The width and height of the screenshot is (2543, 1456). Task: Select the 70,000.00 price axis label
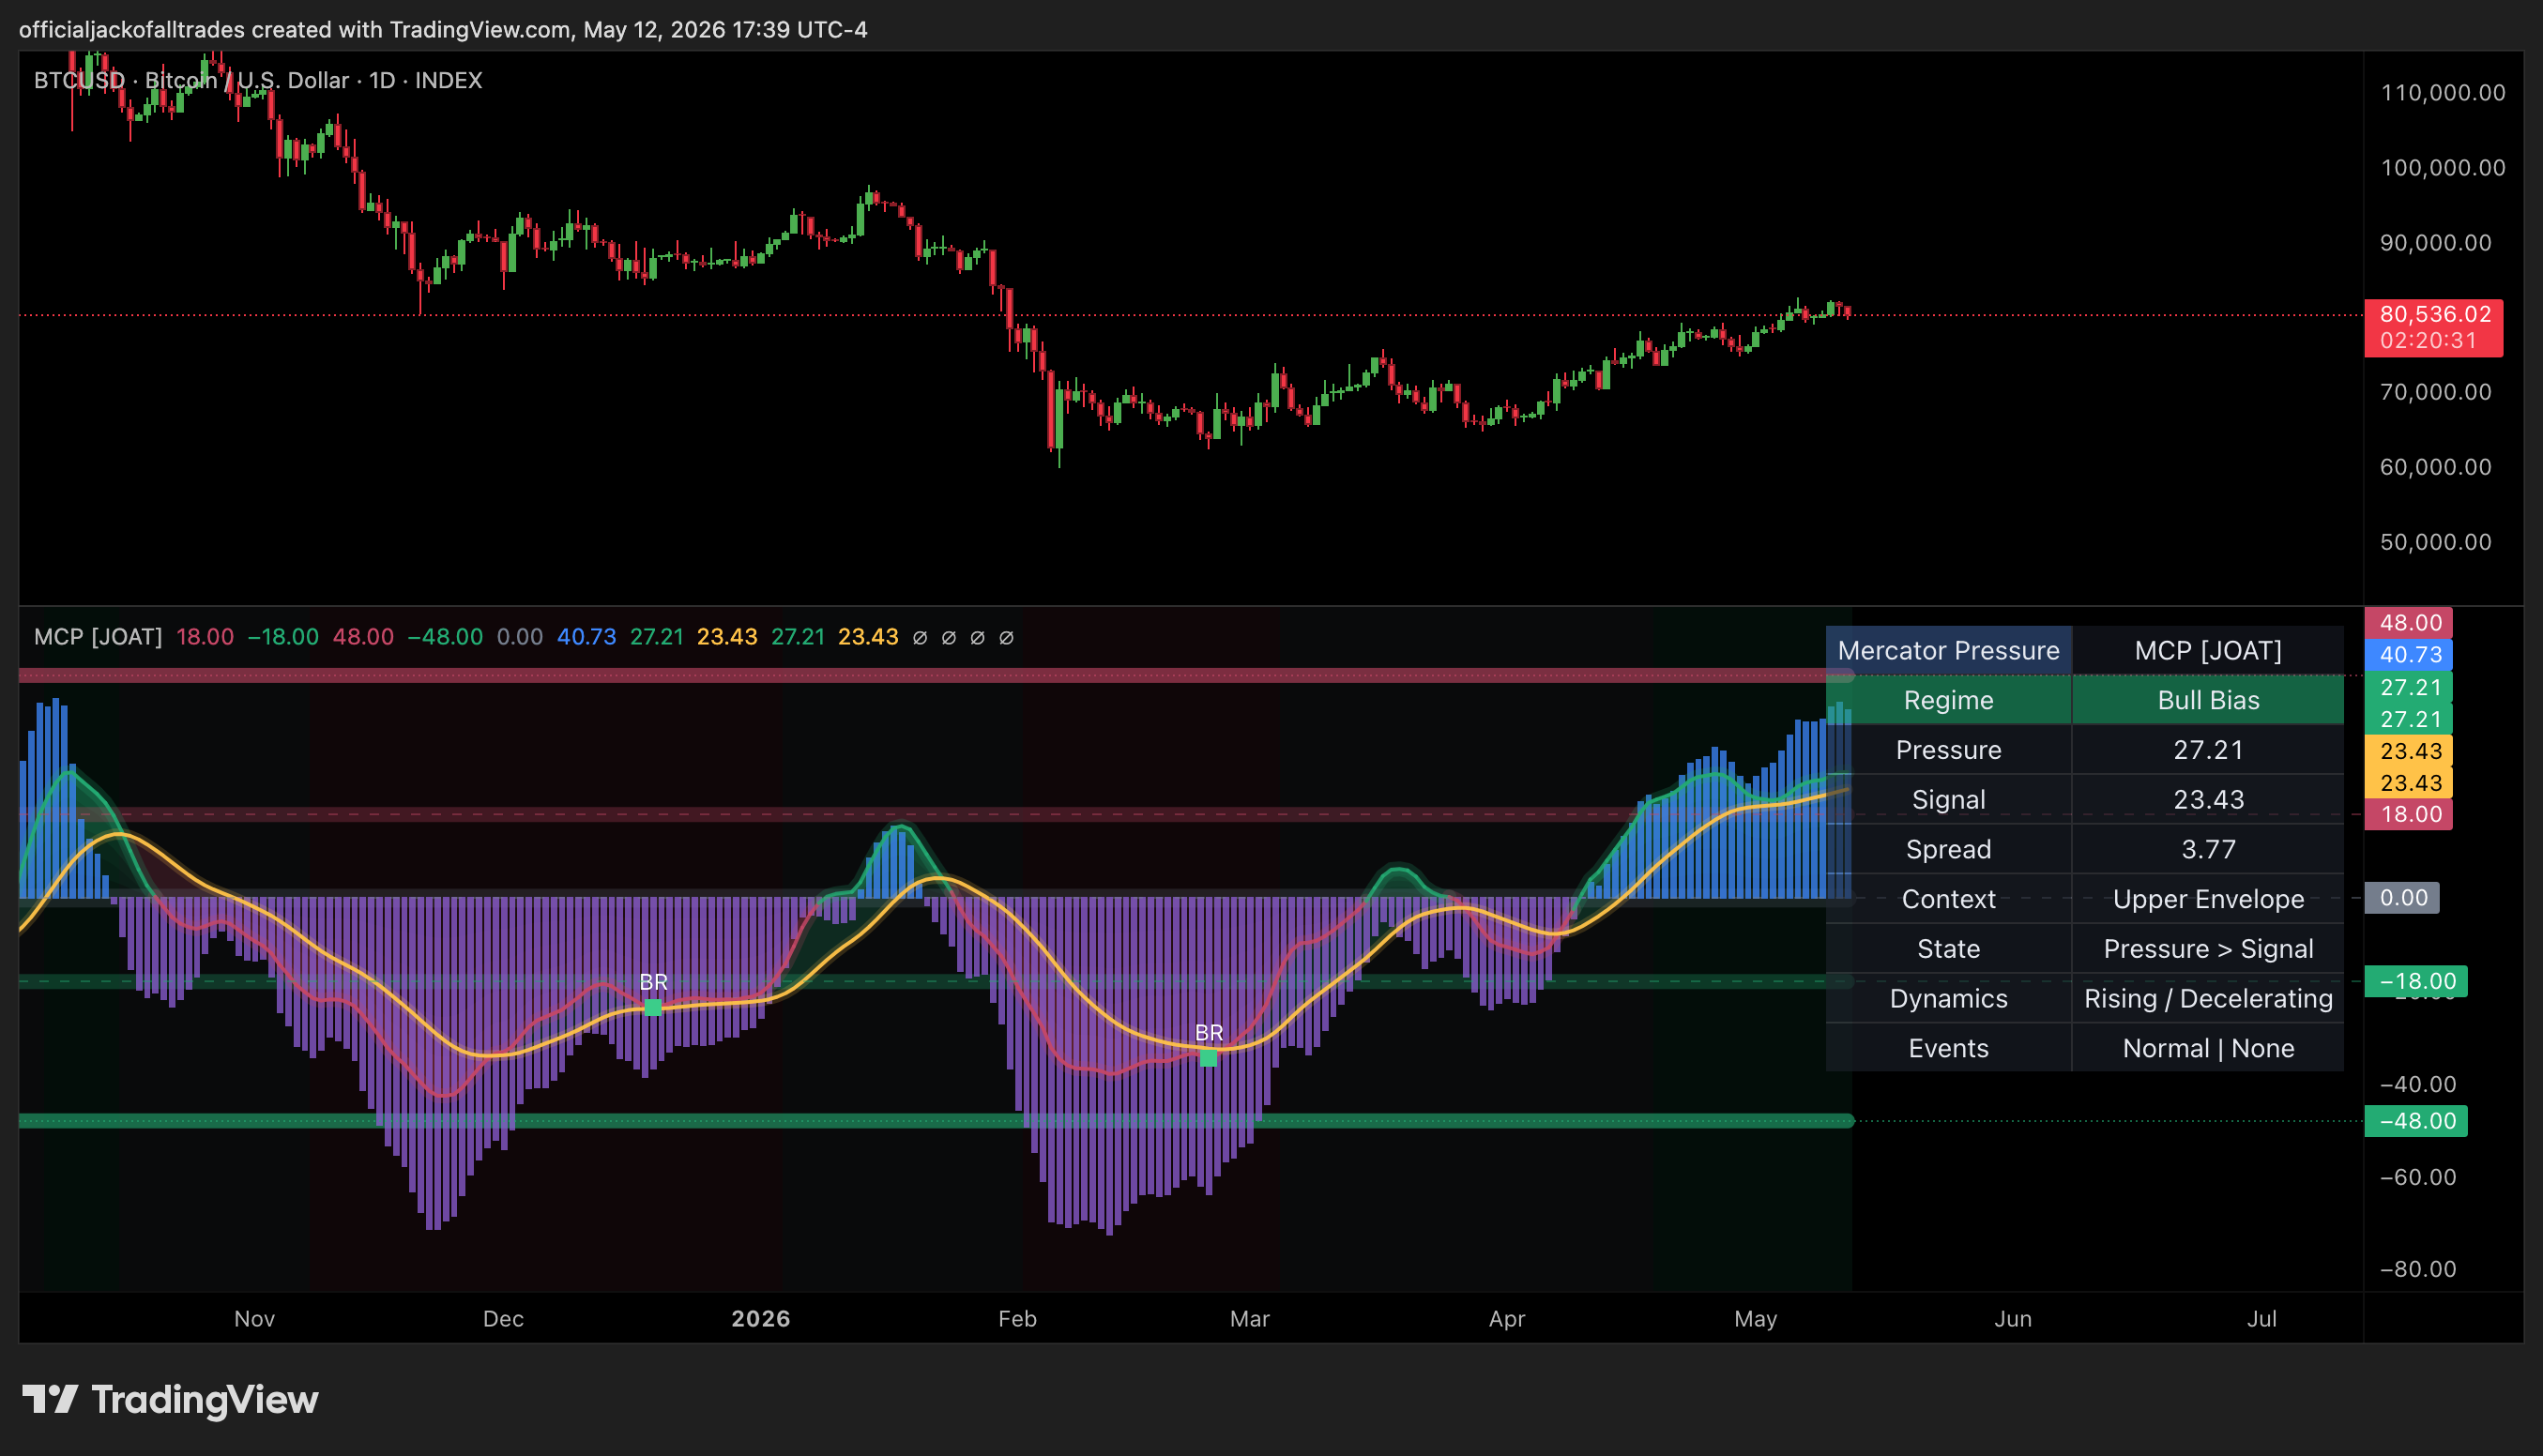[2436, 391]
